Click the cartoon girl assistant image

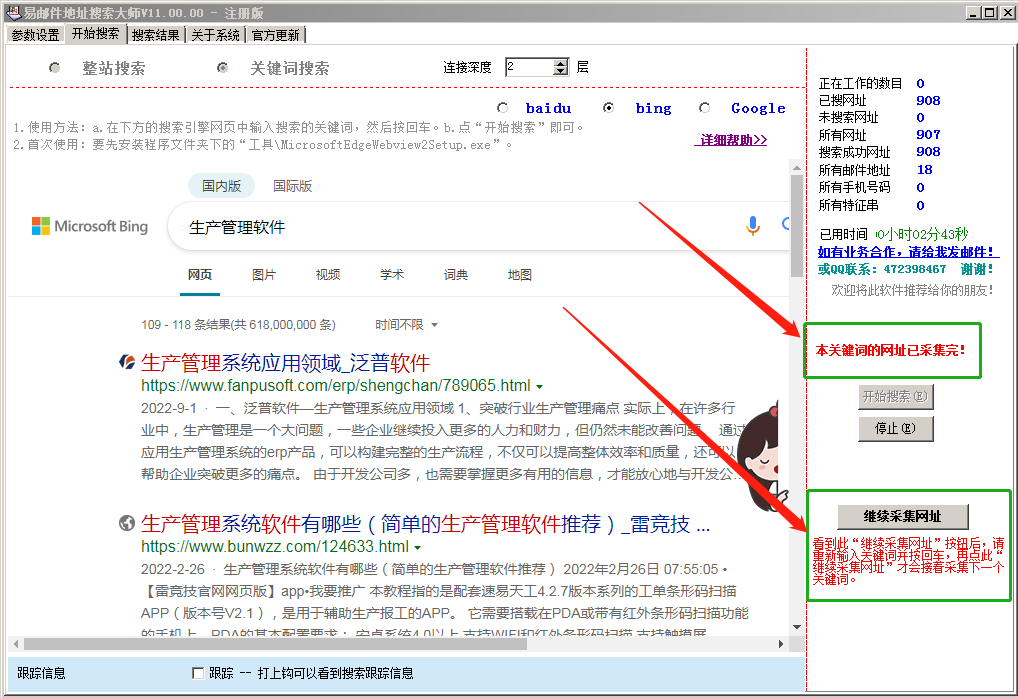[761, 456]
